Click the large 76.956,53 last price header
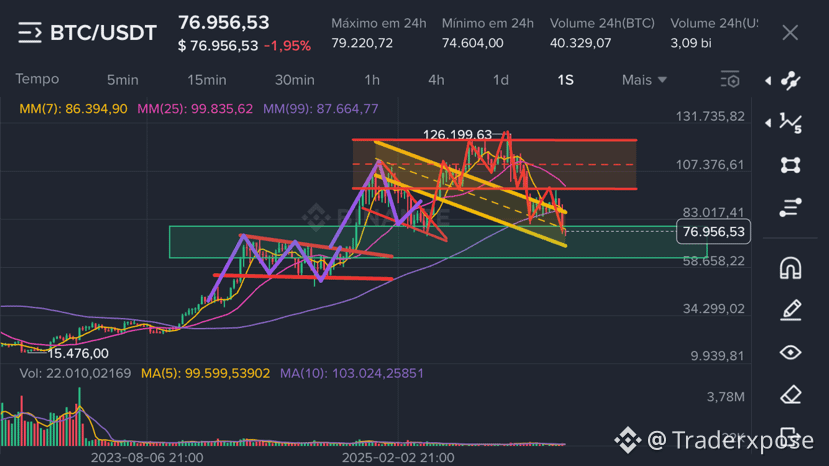Image resolution: width=829 pixels, height=466 pixels. coord(224,22)
